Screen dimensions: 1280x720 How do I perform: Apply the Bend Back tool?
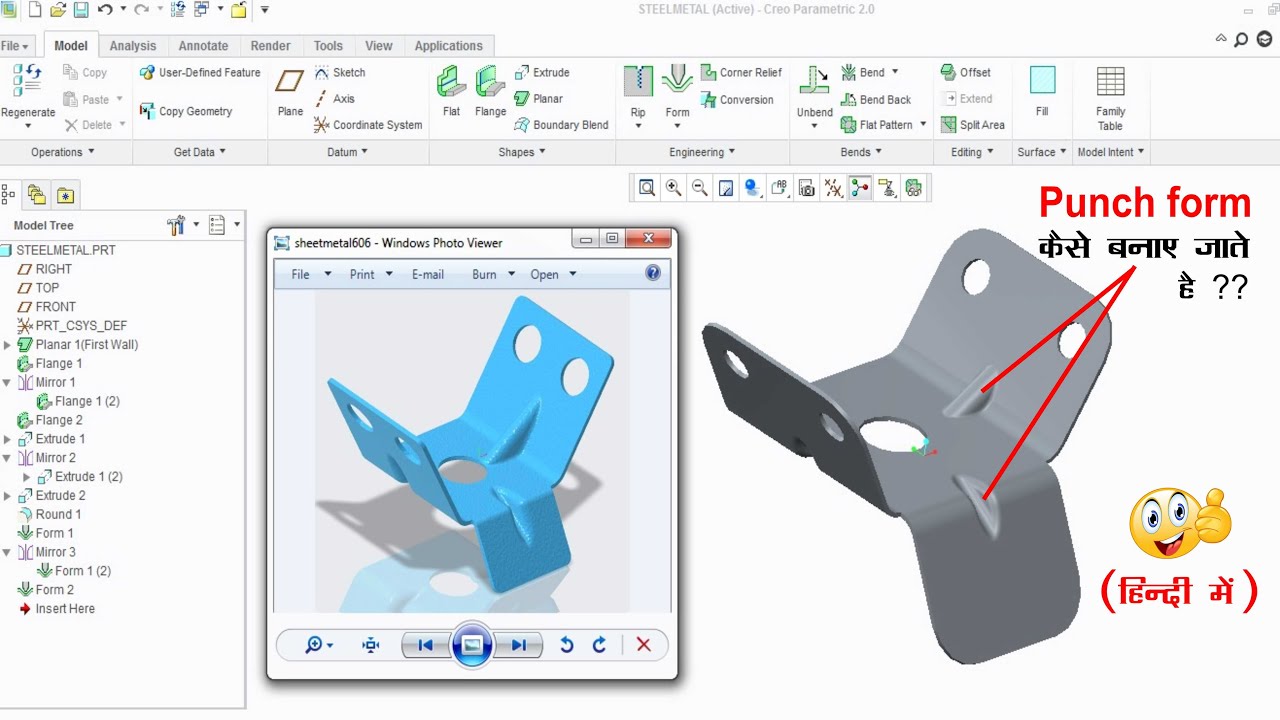876,100
